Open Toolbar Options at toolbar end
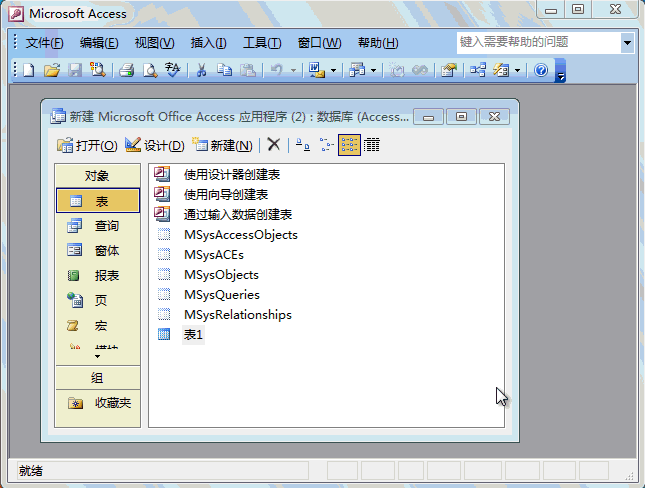 tap(560, 70)
